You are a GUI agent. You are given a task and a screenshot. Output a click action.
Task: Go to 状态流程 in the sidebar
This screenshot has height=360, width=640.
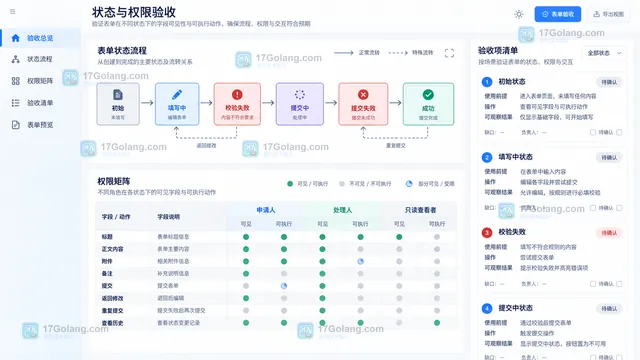point(40,59)
